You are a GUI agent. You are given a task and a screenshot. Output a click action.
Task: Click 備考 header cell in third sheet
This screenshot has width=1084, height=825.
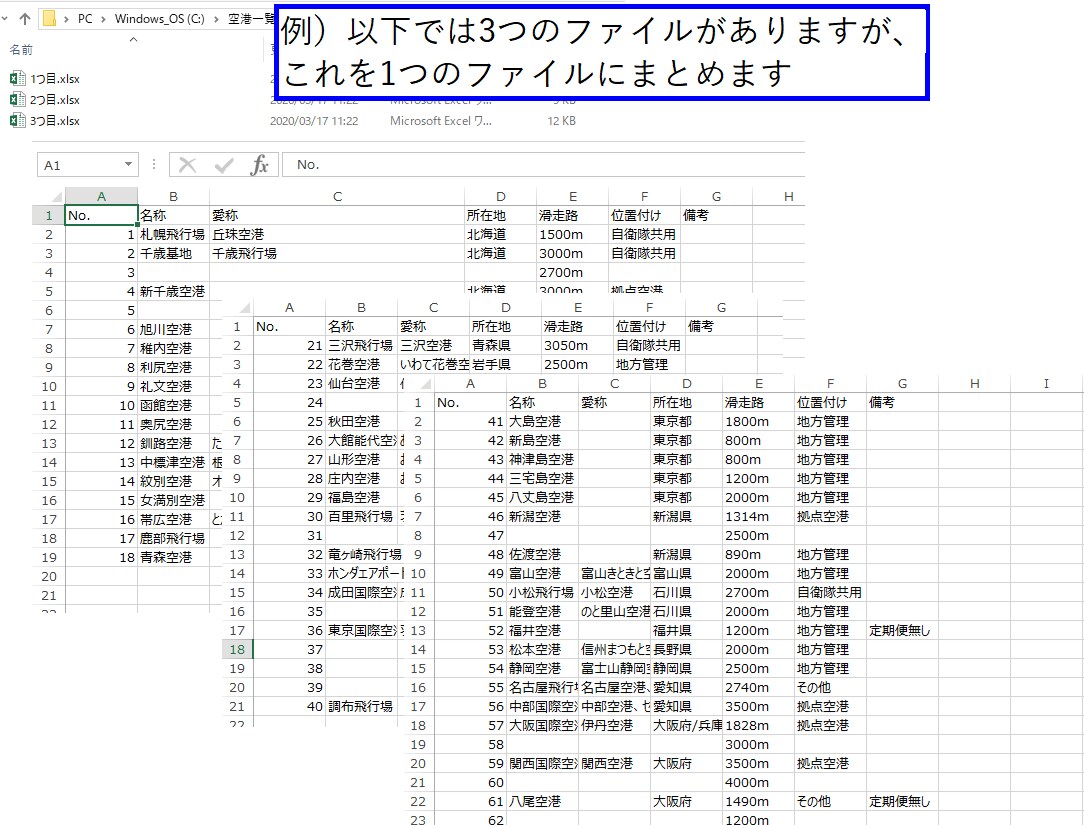point(901,402)
